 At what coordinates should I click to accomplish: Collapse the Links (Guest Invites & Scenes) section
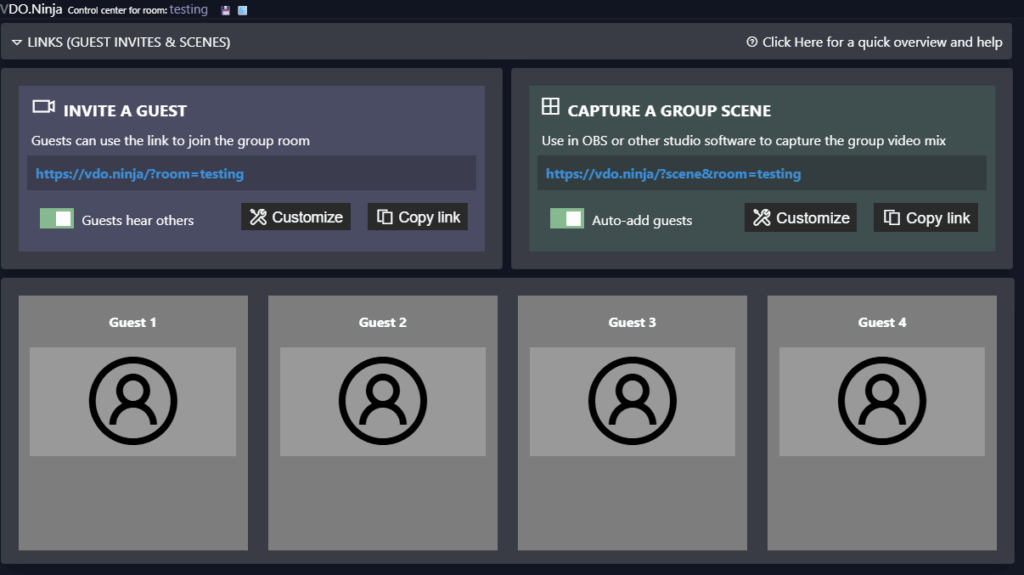click(120, 42)
